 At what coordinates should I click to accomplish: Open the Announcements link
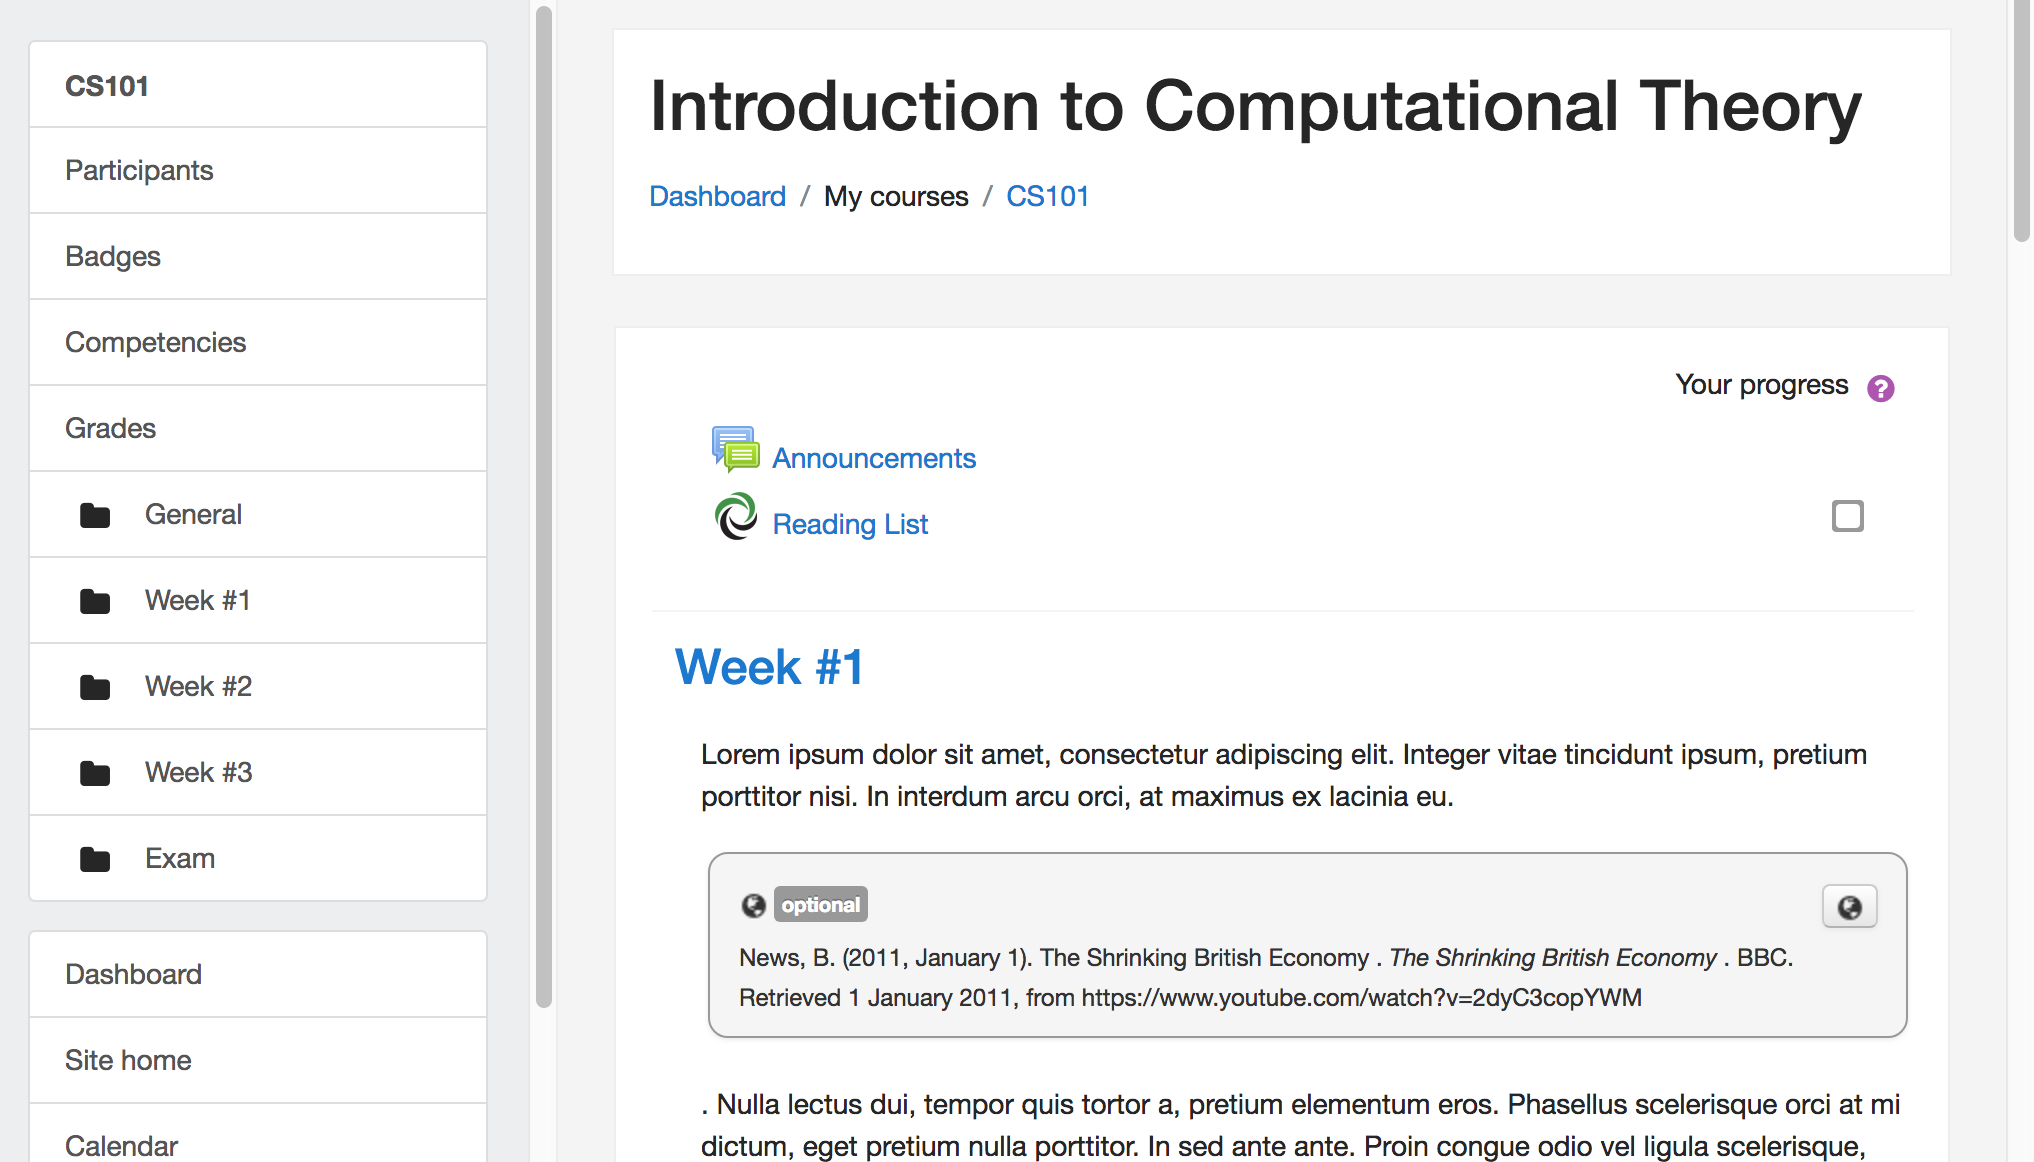(874, 458)
